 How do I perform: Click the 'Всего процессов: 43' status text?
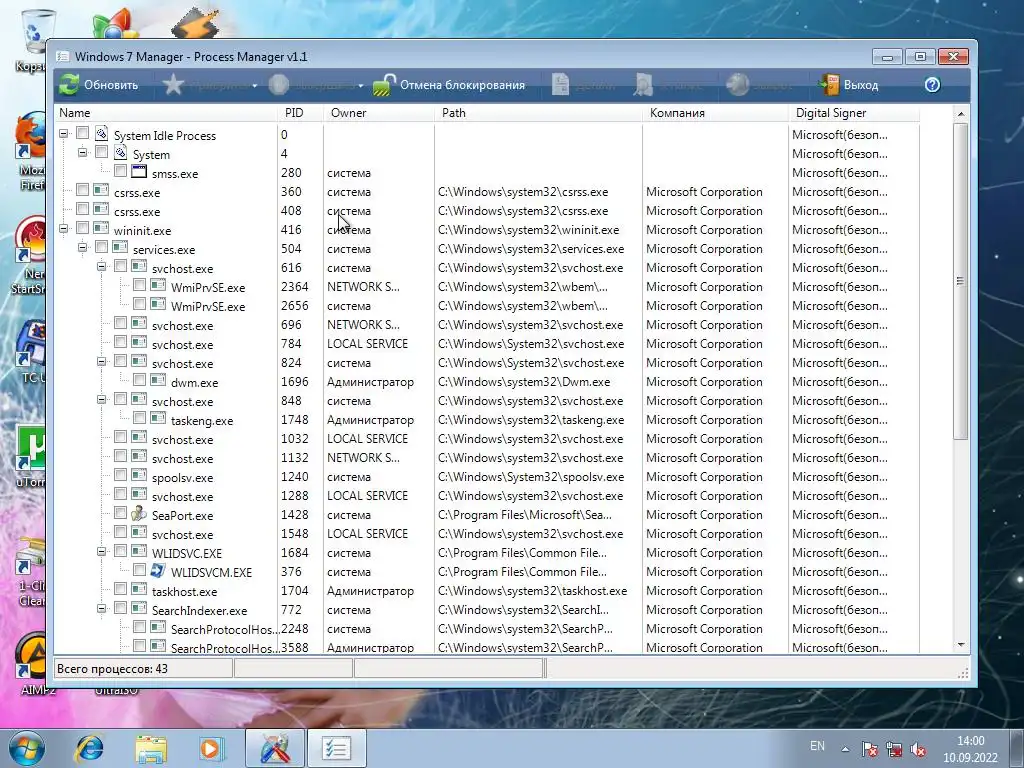[x=112, y=669]
